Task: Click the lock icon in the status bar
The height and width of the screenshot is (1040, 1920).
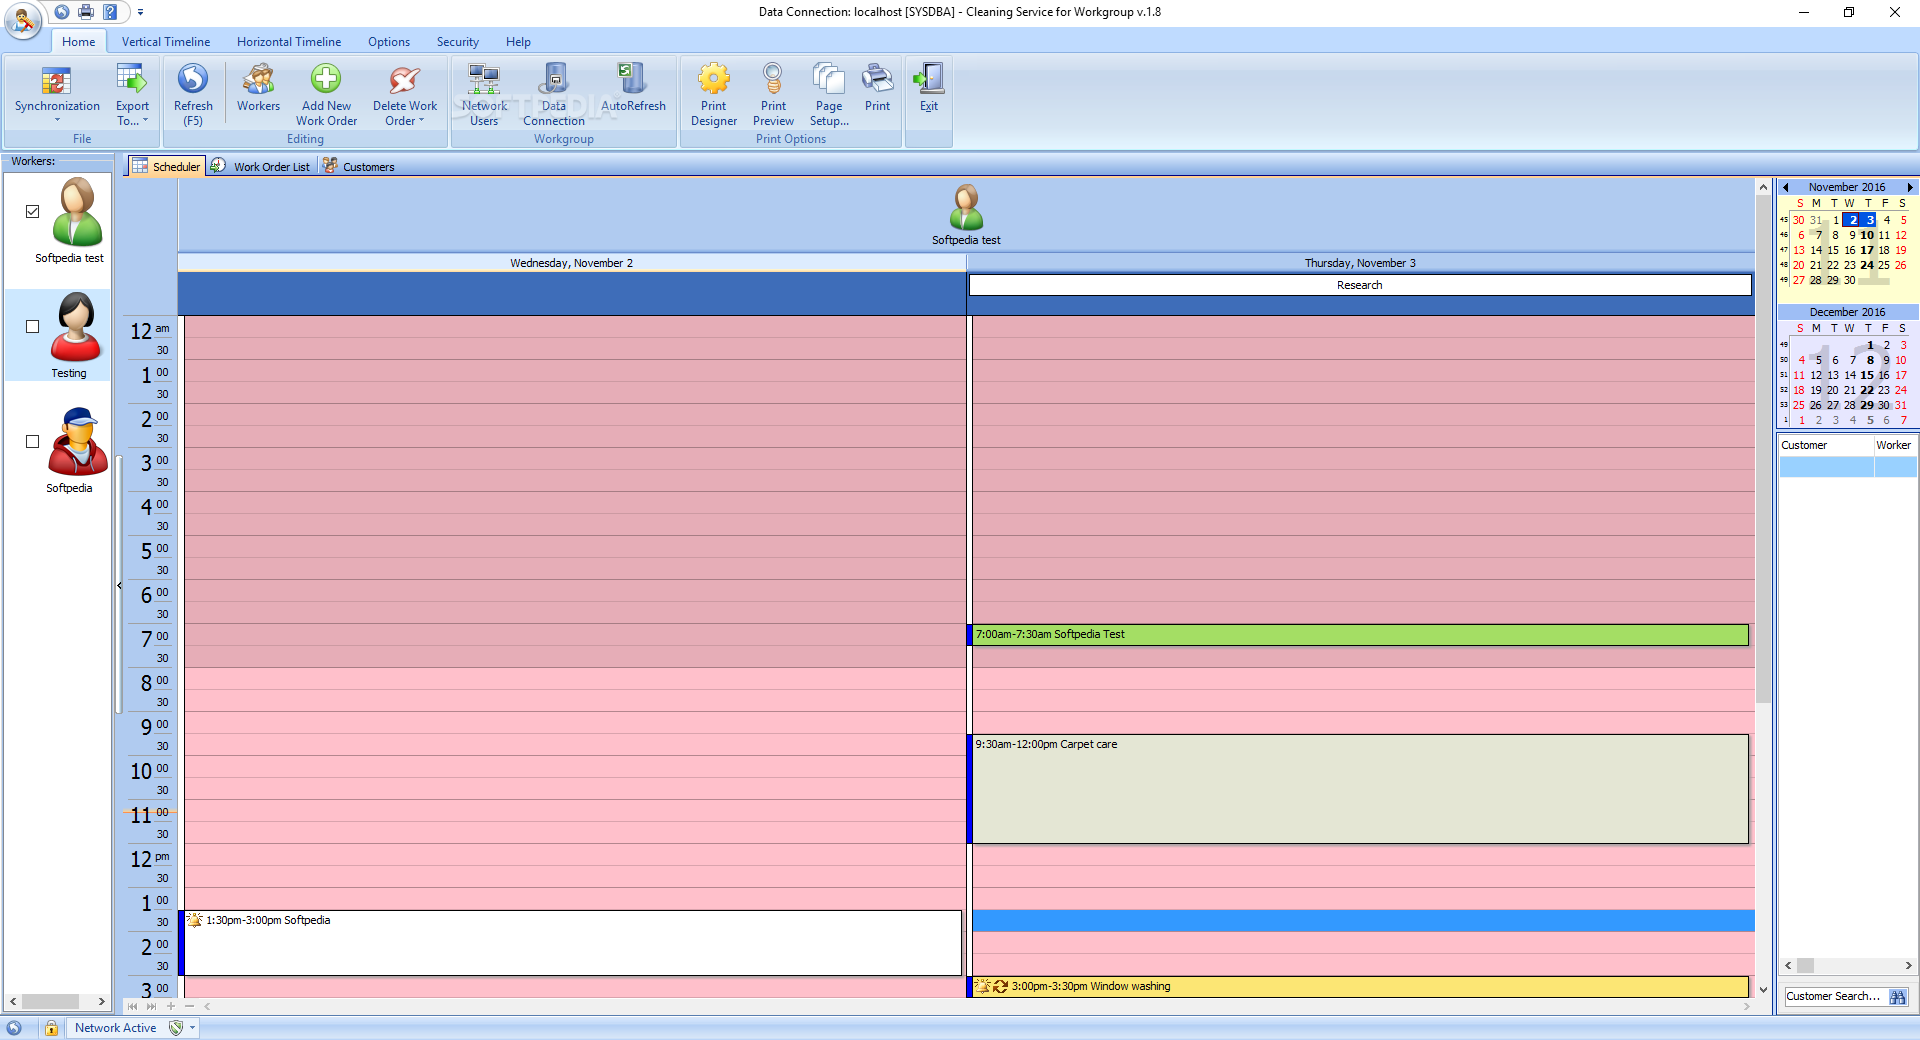Action: point(50,1028)
